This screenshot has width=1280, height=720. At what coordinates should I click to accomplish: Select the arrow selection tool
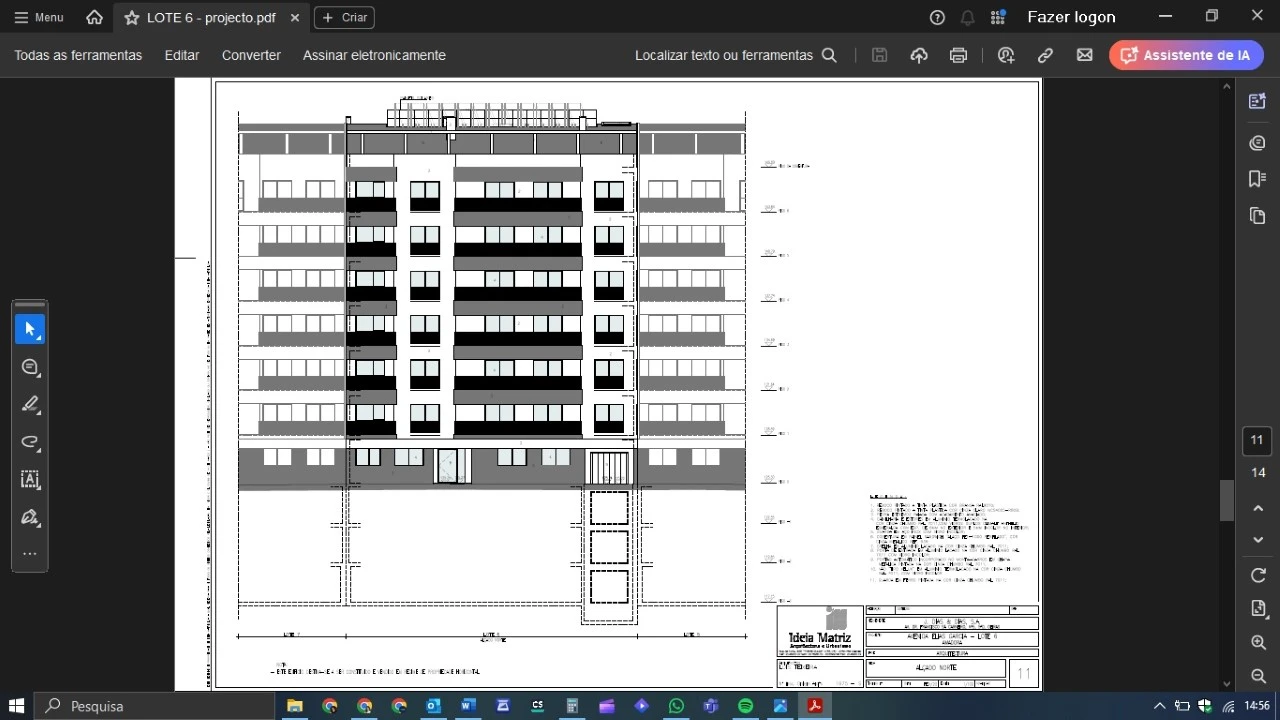point(30,329)
